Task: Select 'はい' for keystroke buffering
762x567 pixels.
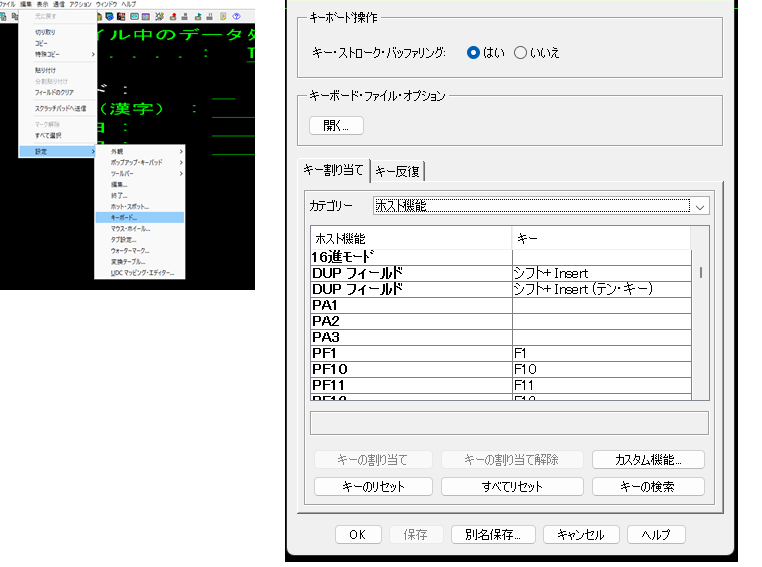Action: point(474,53)
